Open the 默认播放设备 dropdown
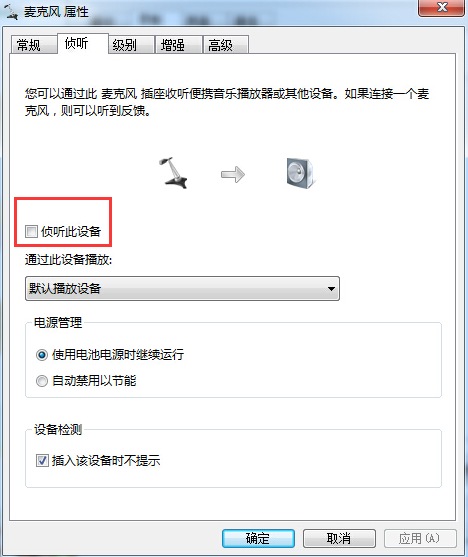This screenshot has width=468, height=557. pos(182,288)
